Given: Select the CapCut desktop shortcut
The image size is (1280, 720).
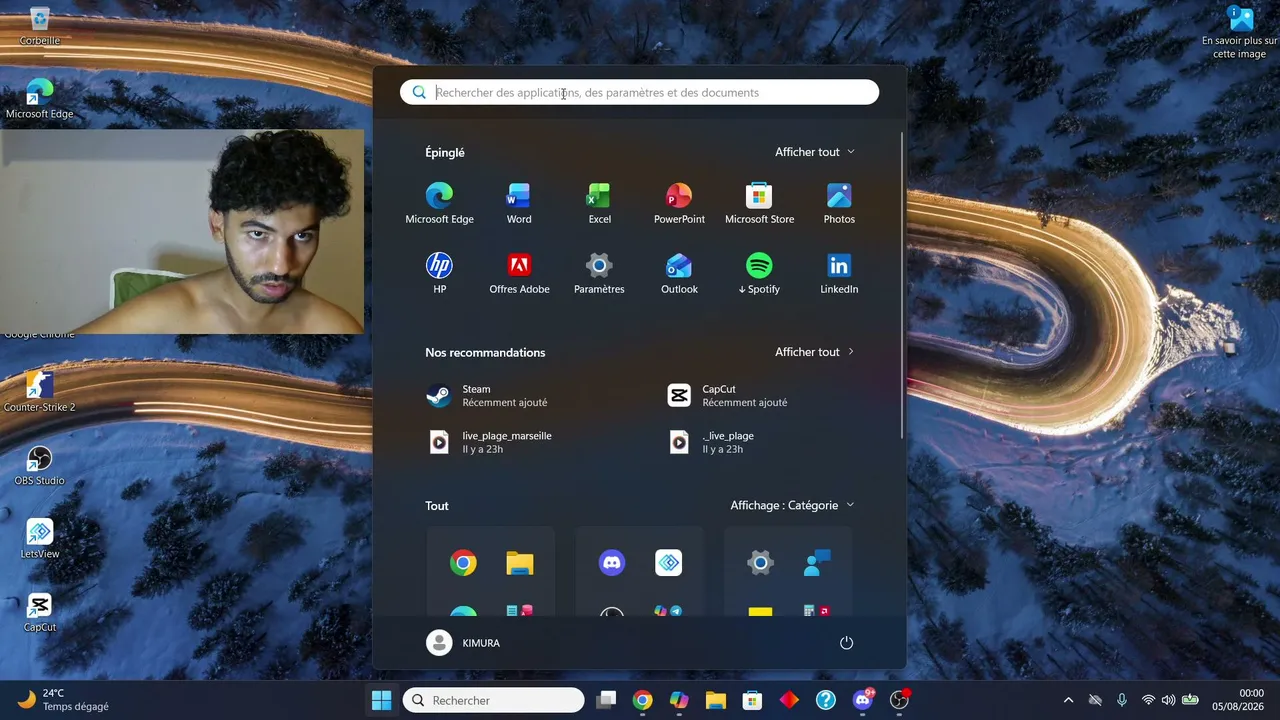Looking at the screenshot, I should click(40, 612).
